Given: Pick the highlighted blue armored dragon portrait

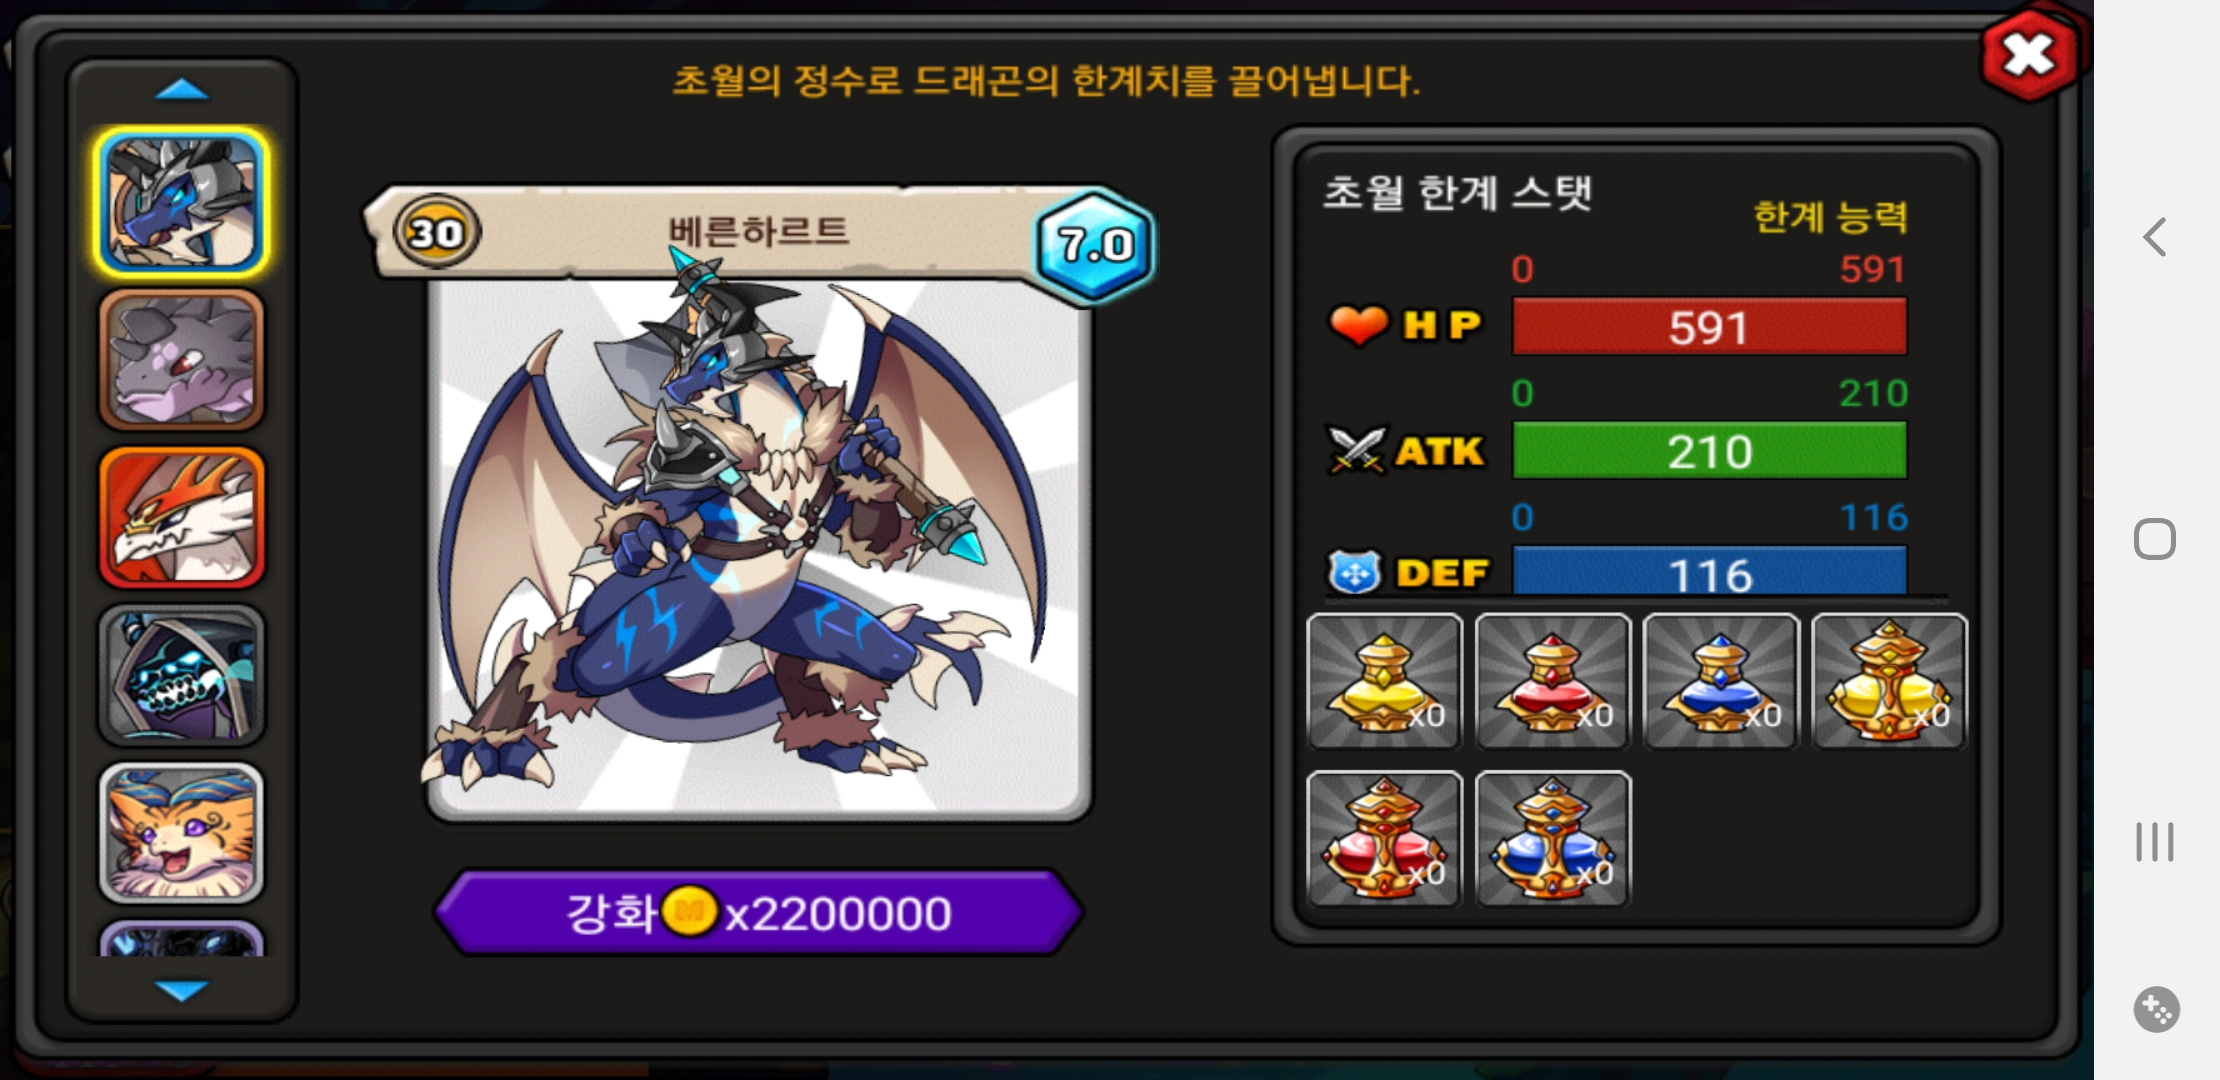Looking at the screenshot, I should click(182, 202).
